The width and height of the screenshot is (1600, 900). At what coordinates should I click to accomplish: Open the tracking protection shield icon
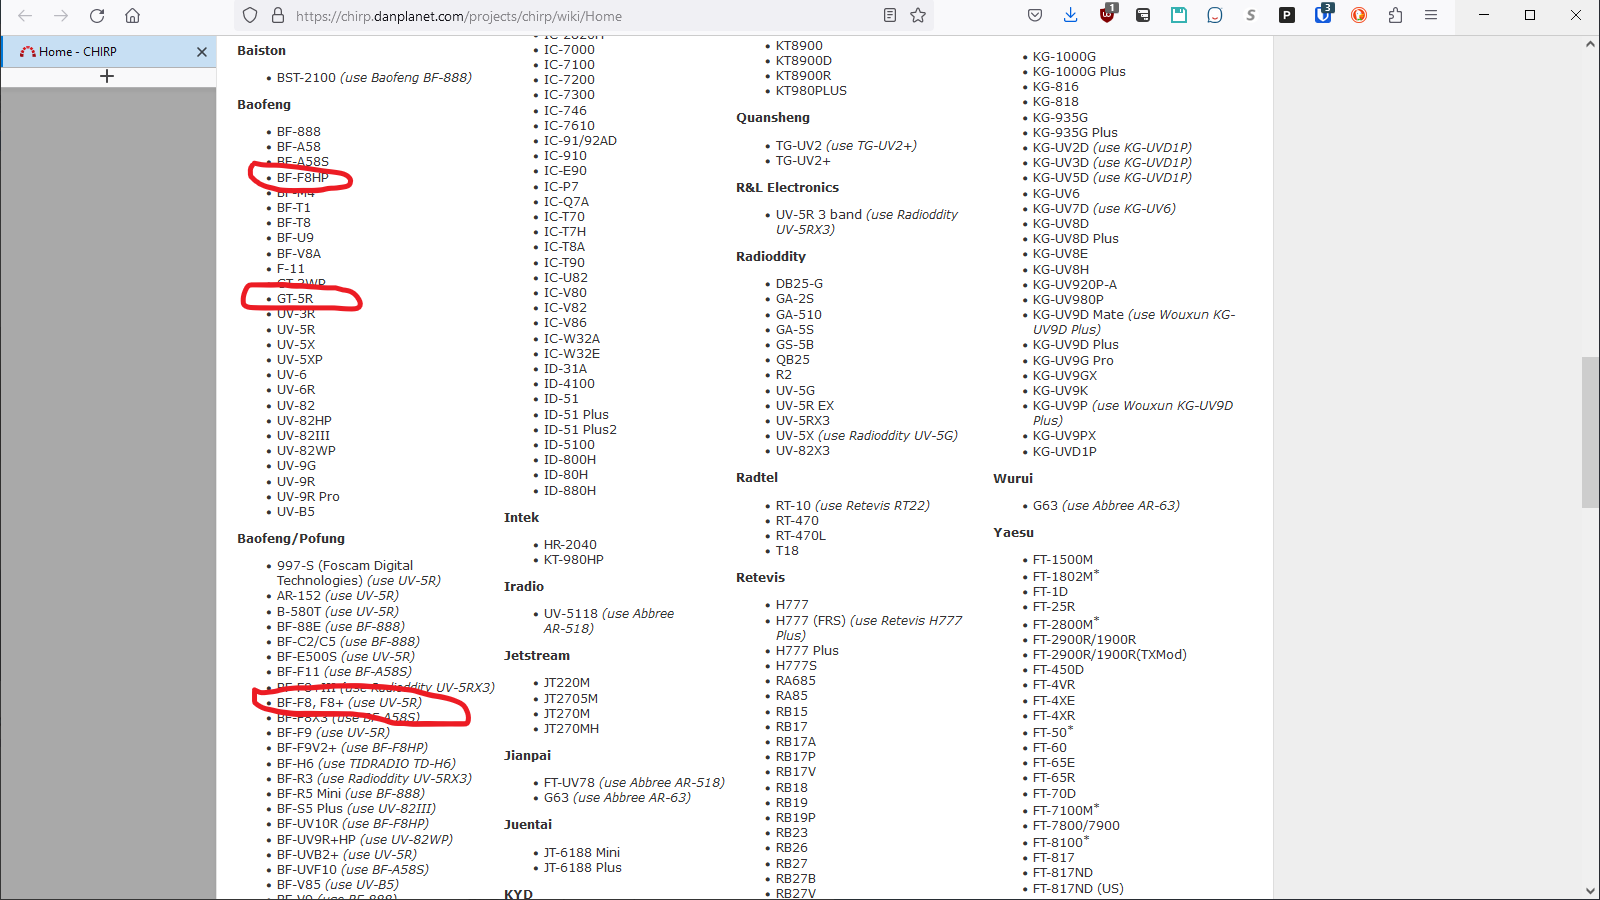[x=250, y=15]
